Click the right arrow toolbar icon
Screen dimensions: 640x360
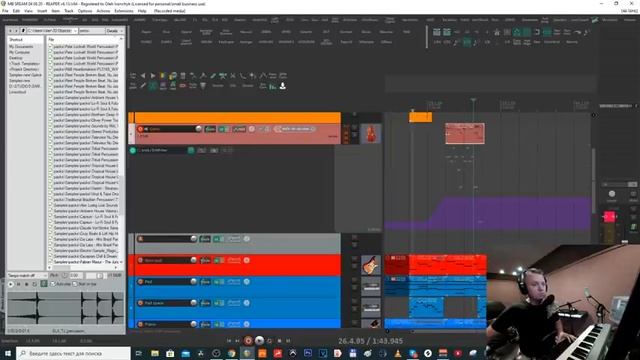point(153,76)
